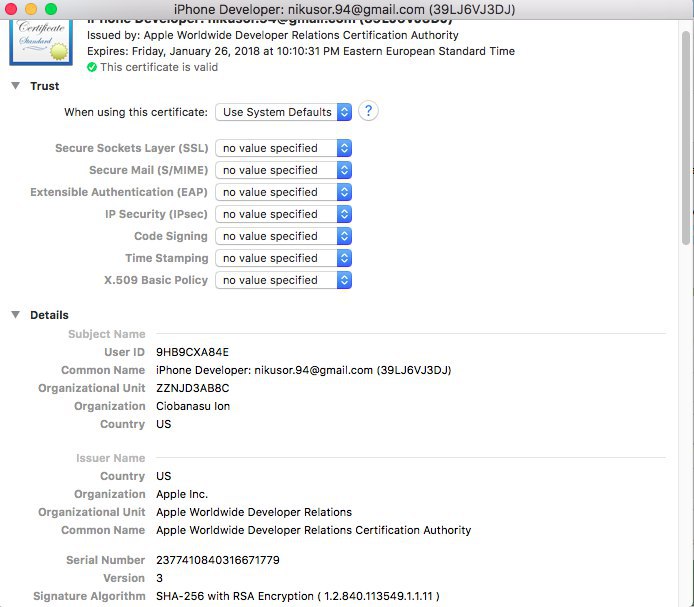Click the certificate thumbnail icon
This screenshot has height=607, width=694.
point(41,43)
